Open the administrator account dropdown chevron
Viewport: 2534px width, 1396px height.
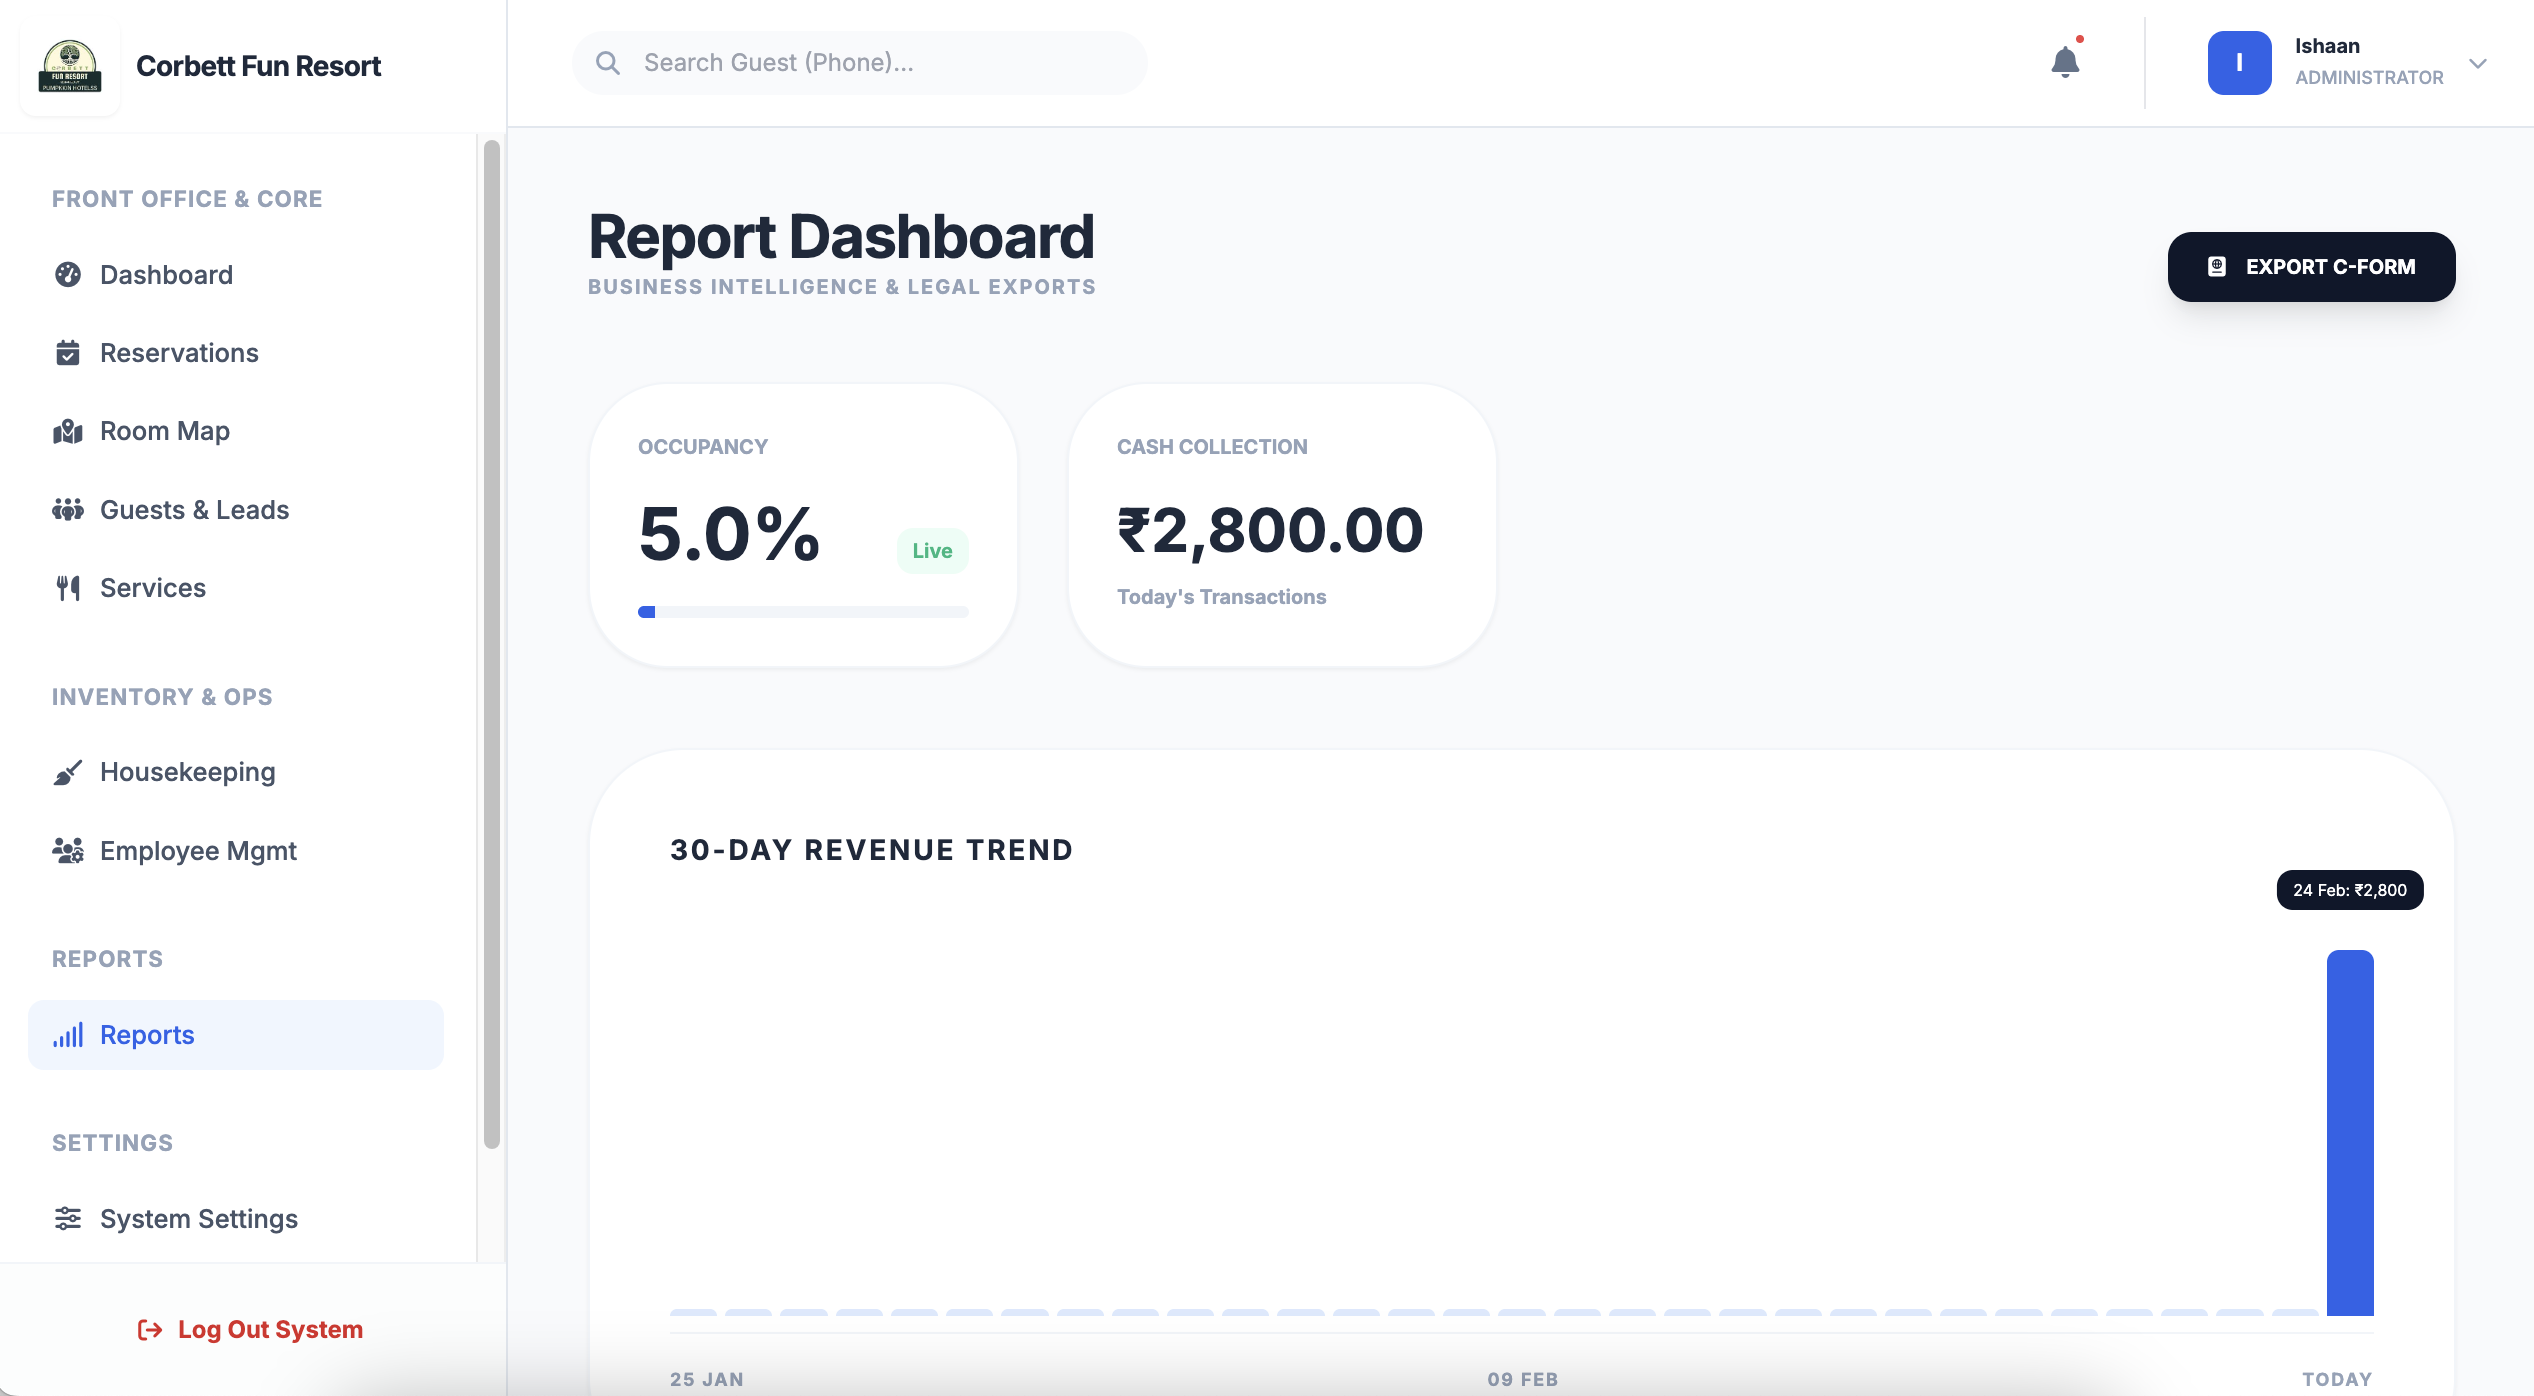point(2479,64)
